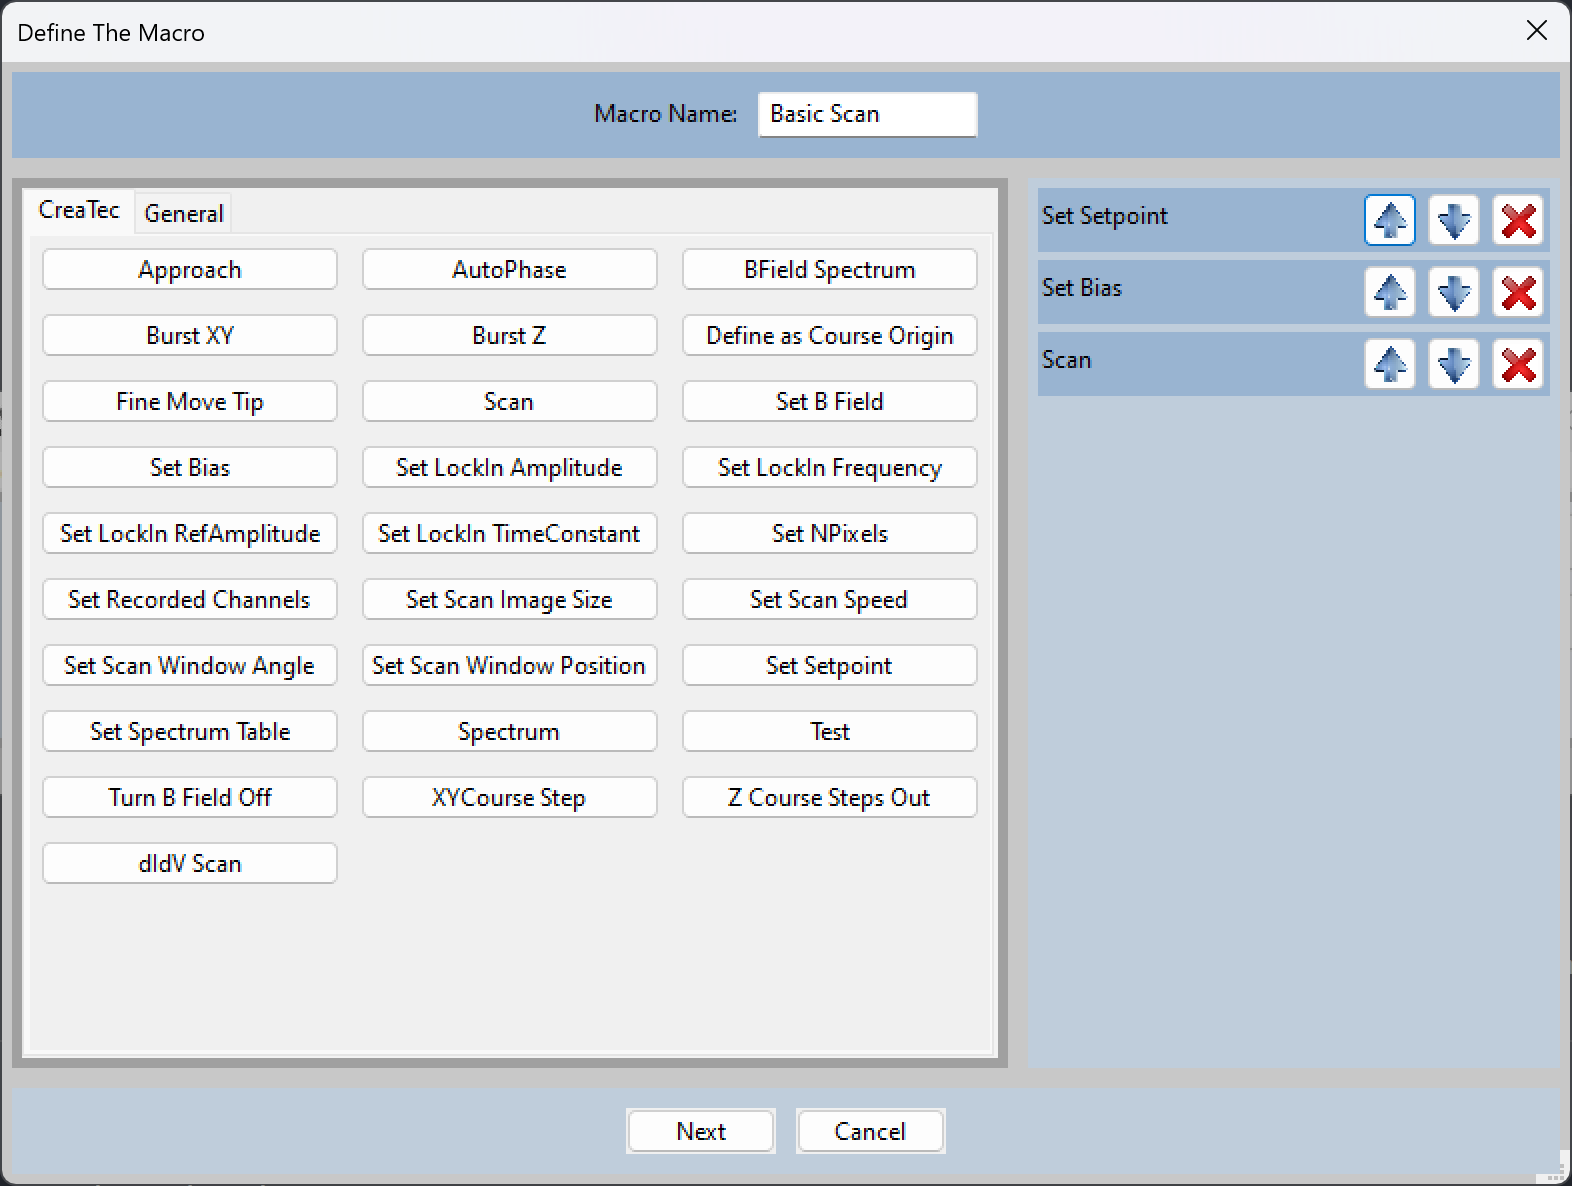Move Set Bias step up
1572x1186 pixels.
(x=1390, y=292)
